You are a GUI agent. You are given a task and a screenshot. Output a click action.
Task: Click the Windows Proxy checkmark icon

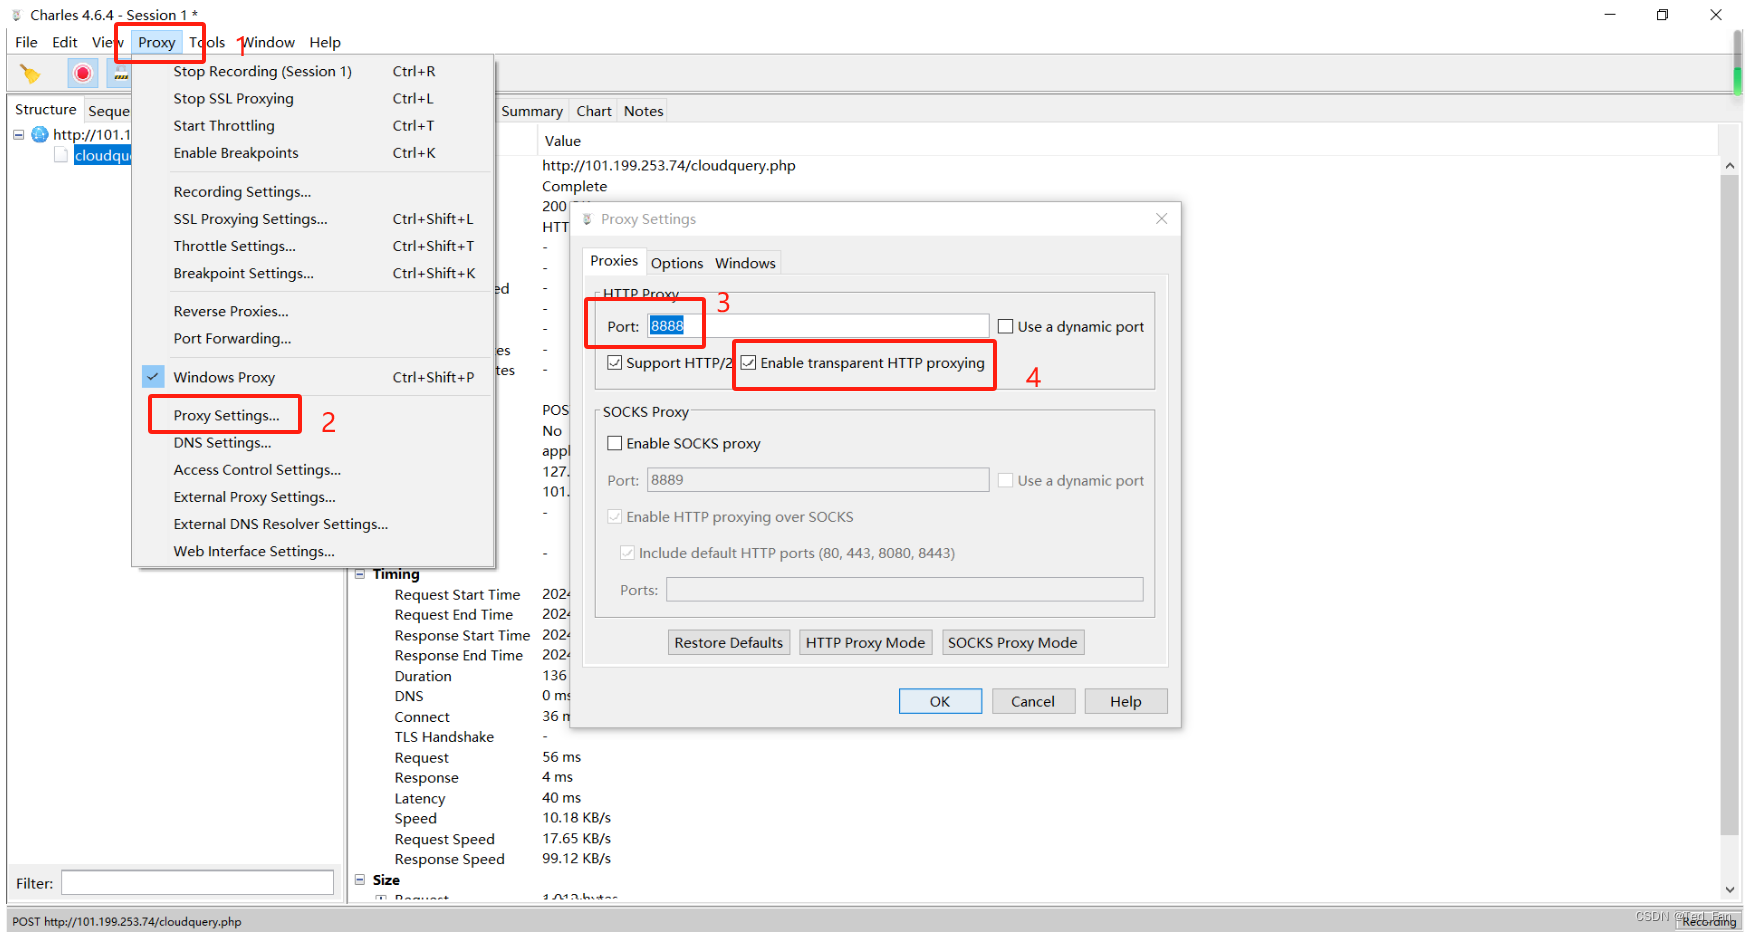coord(153,377)
